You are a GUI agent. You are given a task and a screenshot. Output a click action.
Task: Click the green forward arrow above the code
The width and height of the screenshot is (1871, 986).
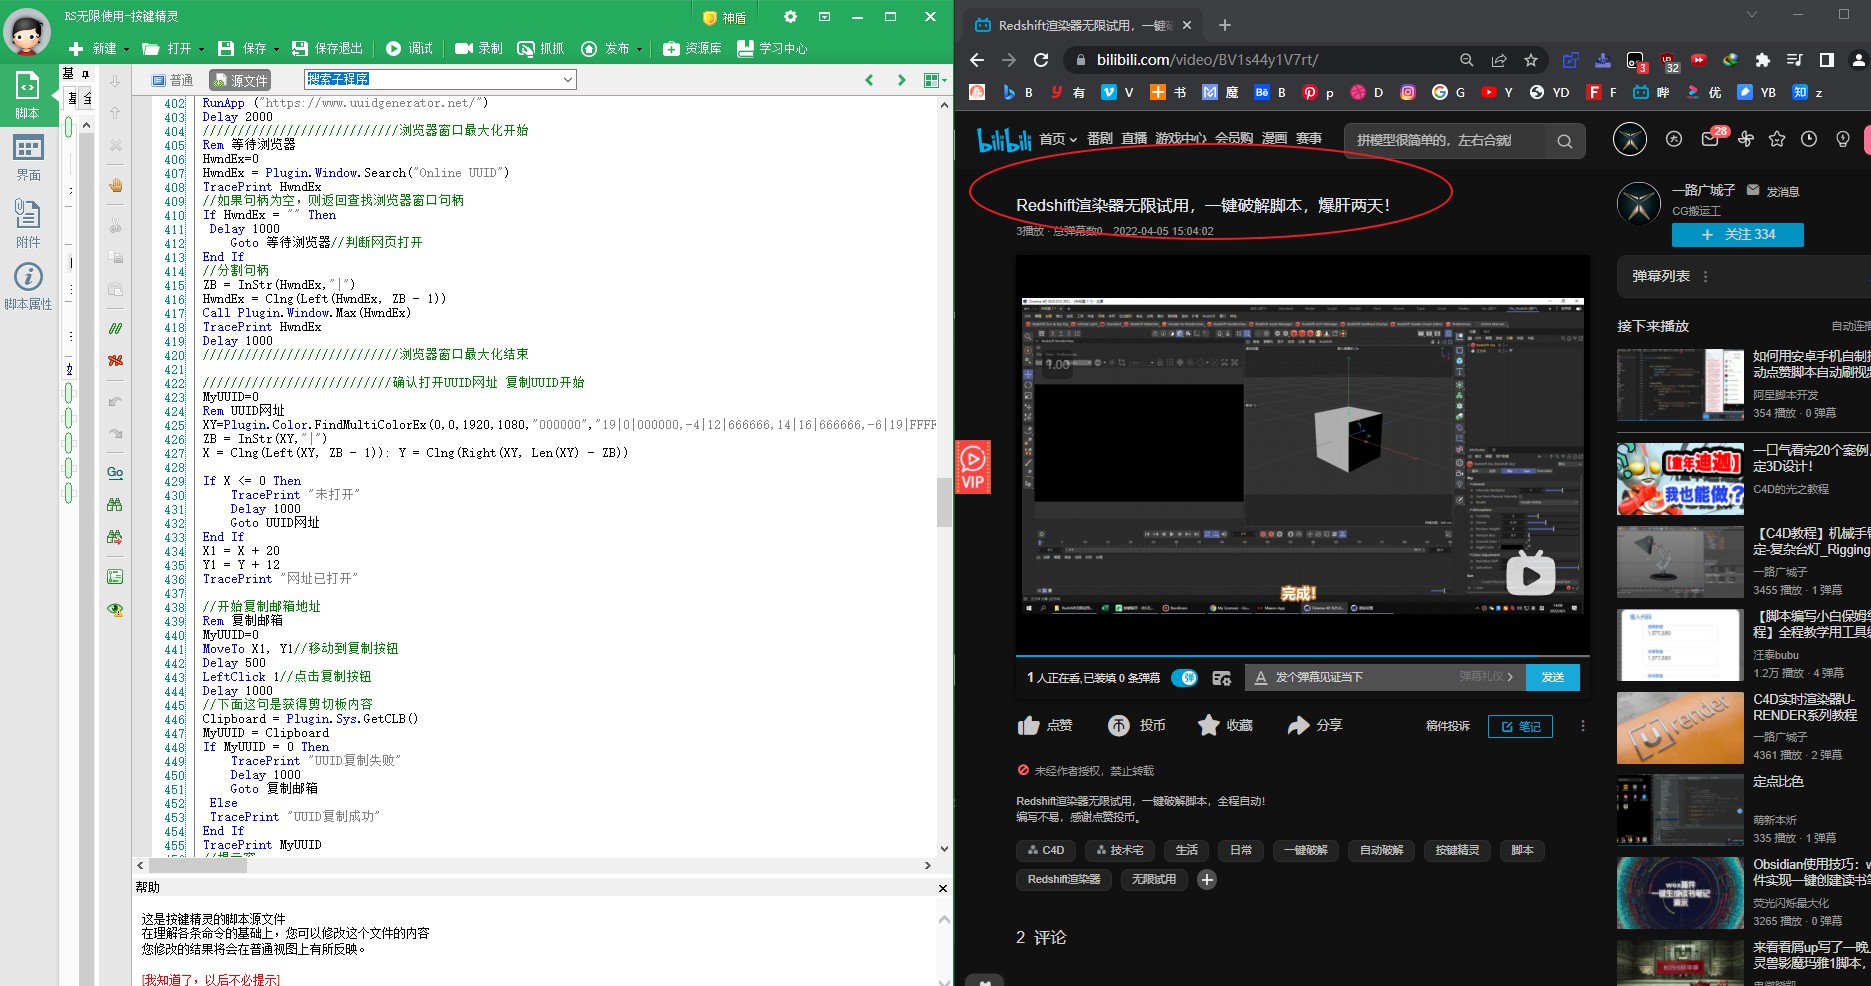[x=901, y=80]
